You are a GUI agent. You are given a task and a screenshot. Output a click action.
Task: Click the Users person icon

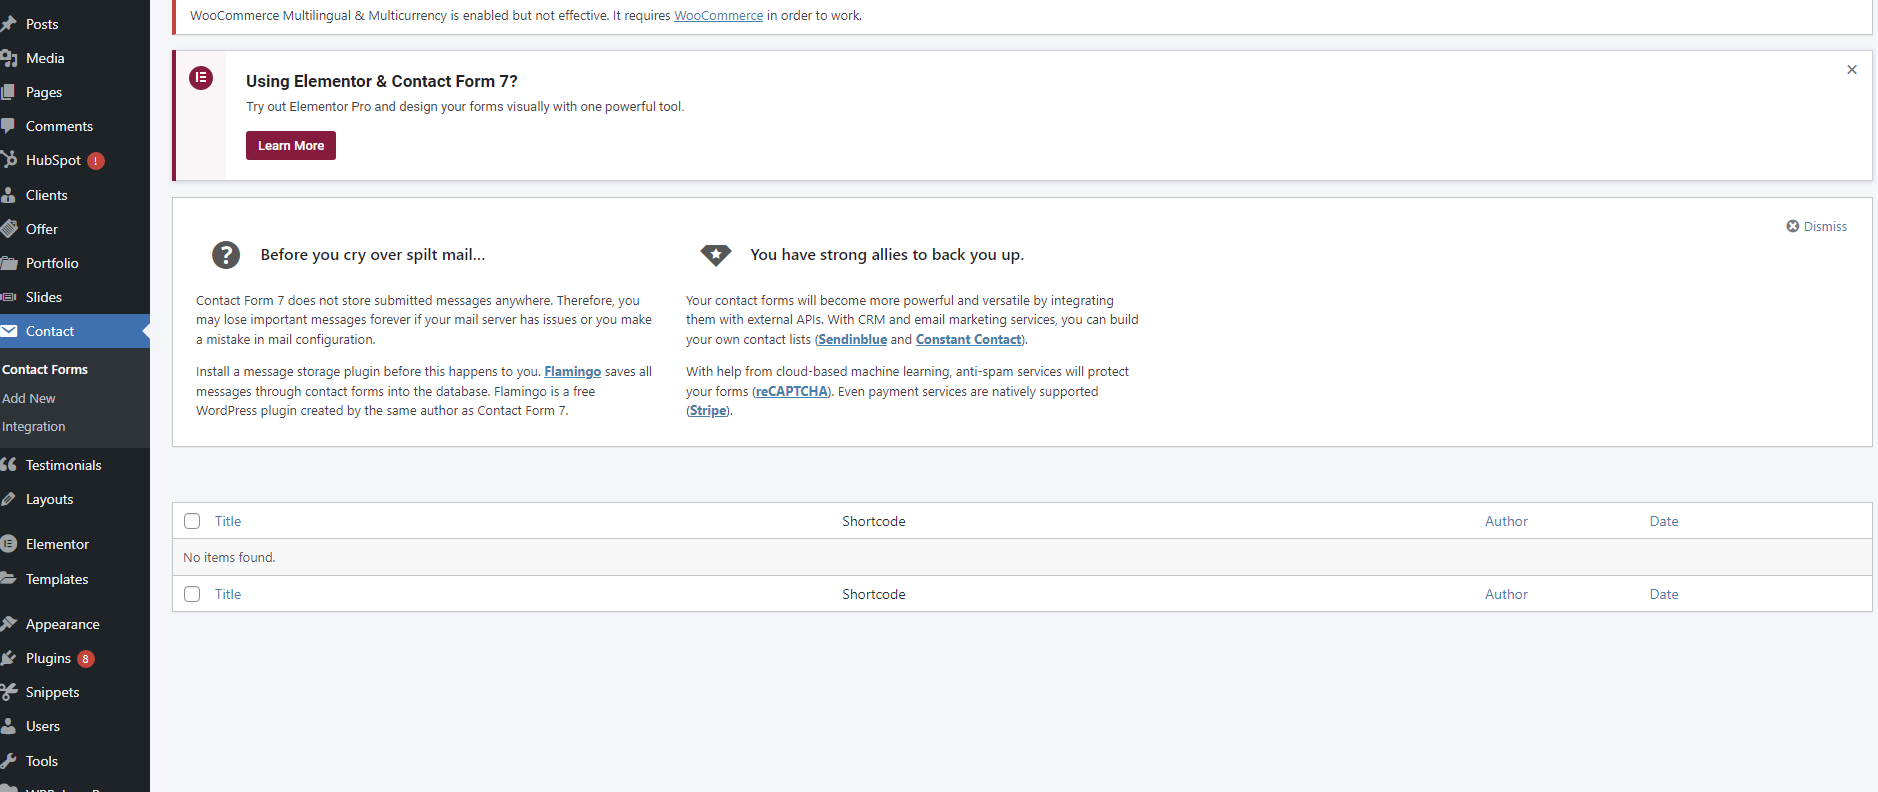click(9, 726)
